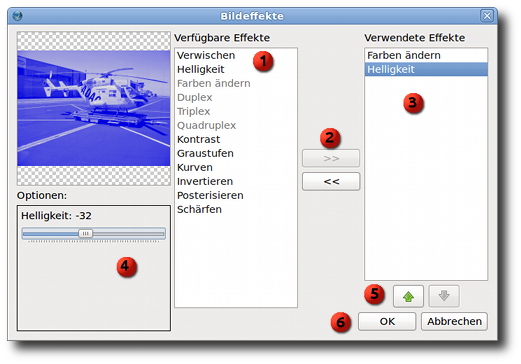Click the >> add effect button
This screenshot has width=521, height=364.
[x=331, y=158]
